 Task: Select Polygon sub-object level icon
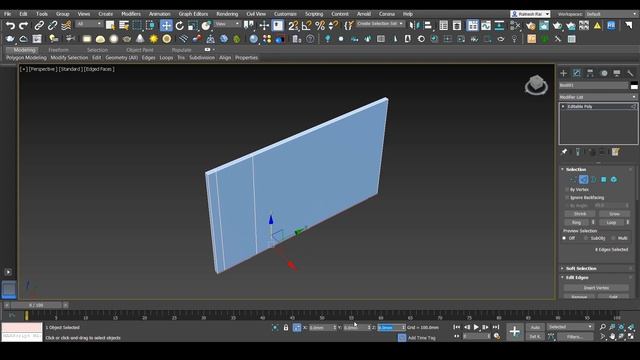(x=604, y=180)
